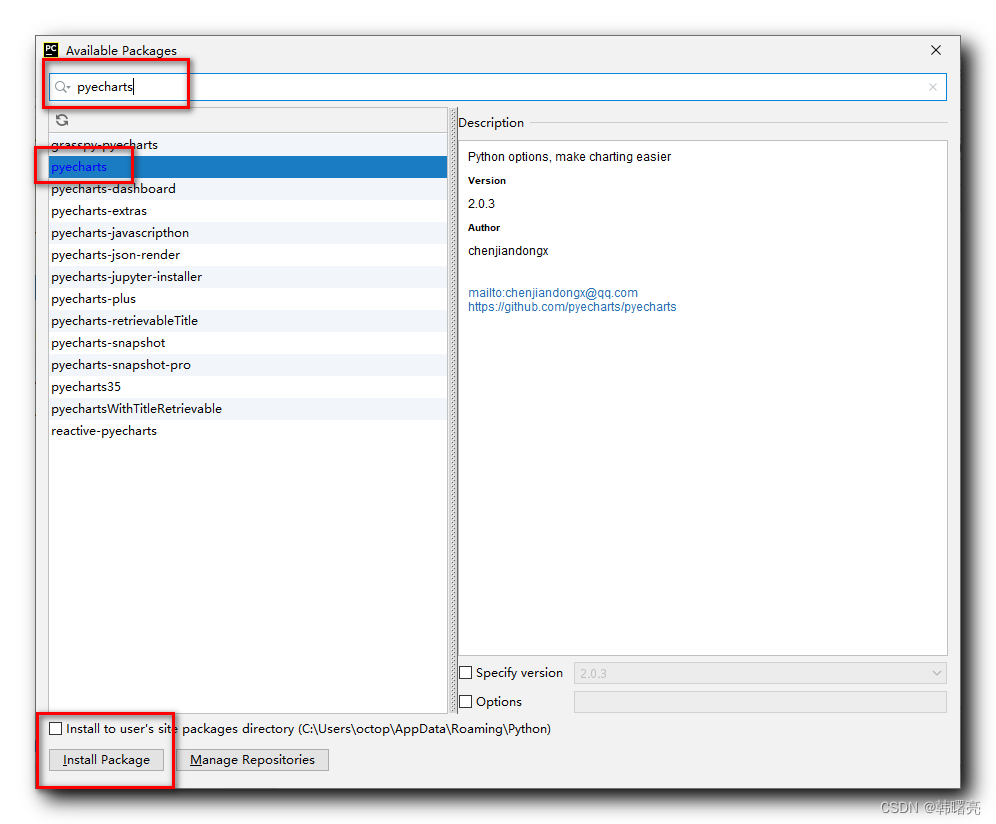Screen dimensions: 996x824
Task: Open the github.com/pyecharts/pyecharts link
Action: (x=572, y=307)
